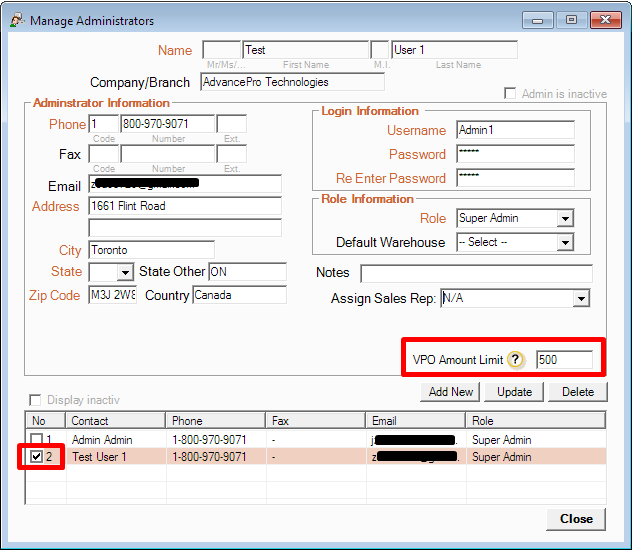The height and width of the screenshot is (551, 634).
Task: Click the VPO Amount Limit help icon
Action: tap(516, 360)
